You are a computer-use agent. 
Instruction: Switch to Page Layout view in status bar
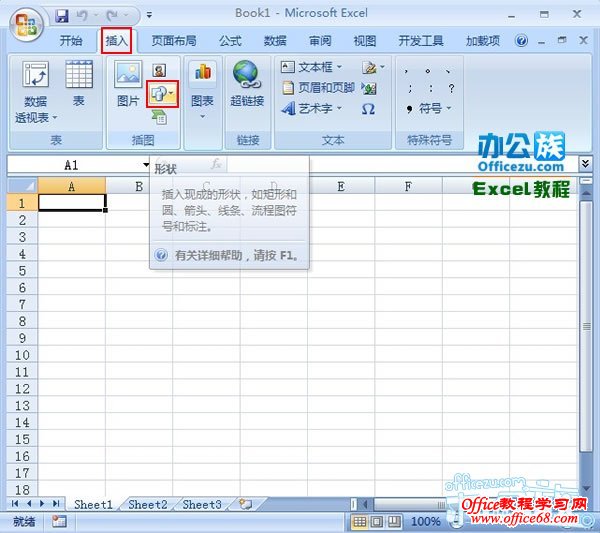tap(379, 522)
